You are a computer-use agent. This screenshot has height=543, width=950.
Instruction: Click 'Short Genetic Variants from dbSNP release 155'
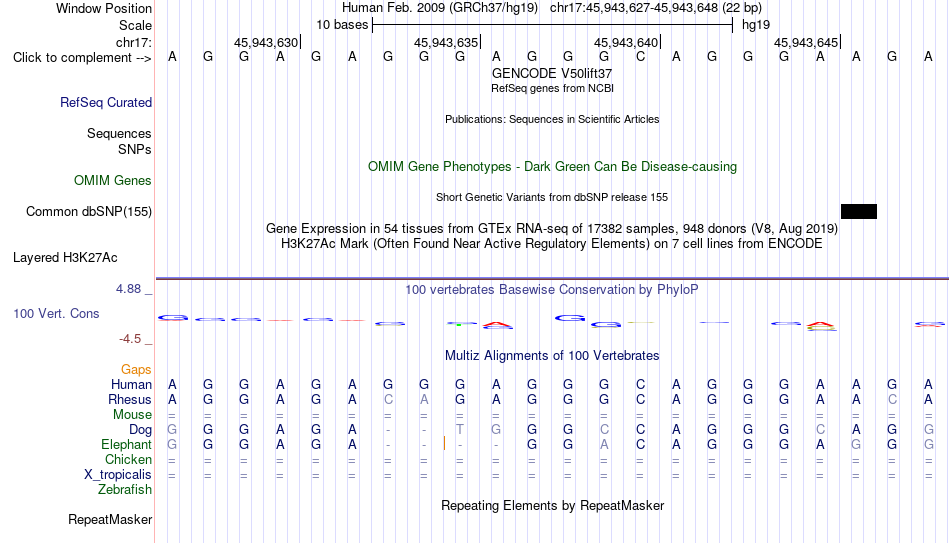[552, 198]
